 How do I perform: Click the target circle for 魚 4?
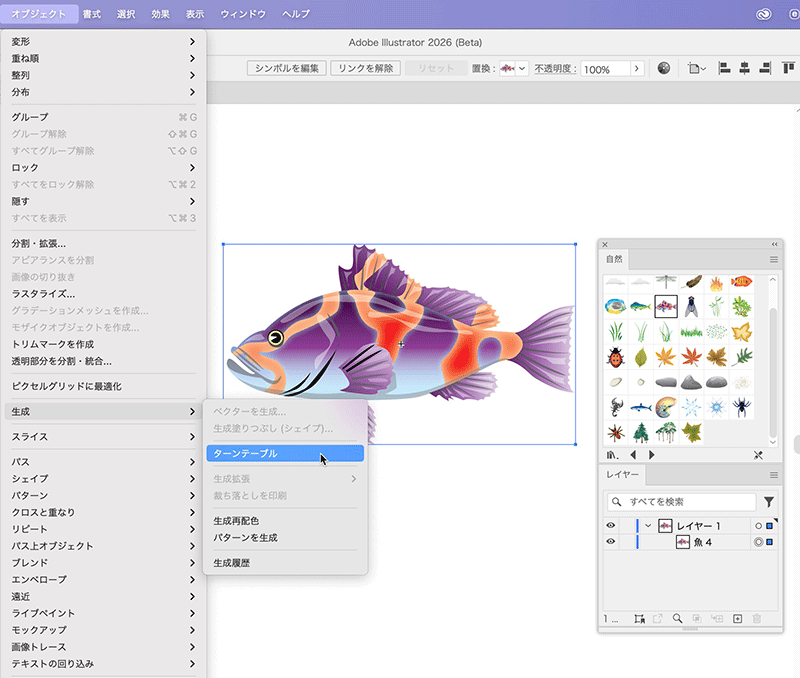click(x=757, y=542)
